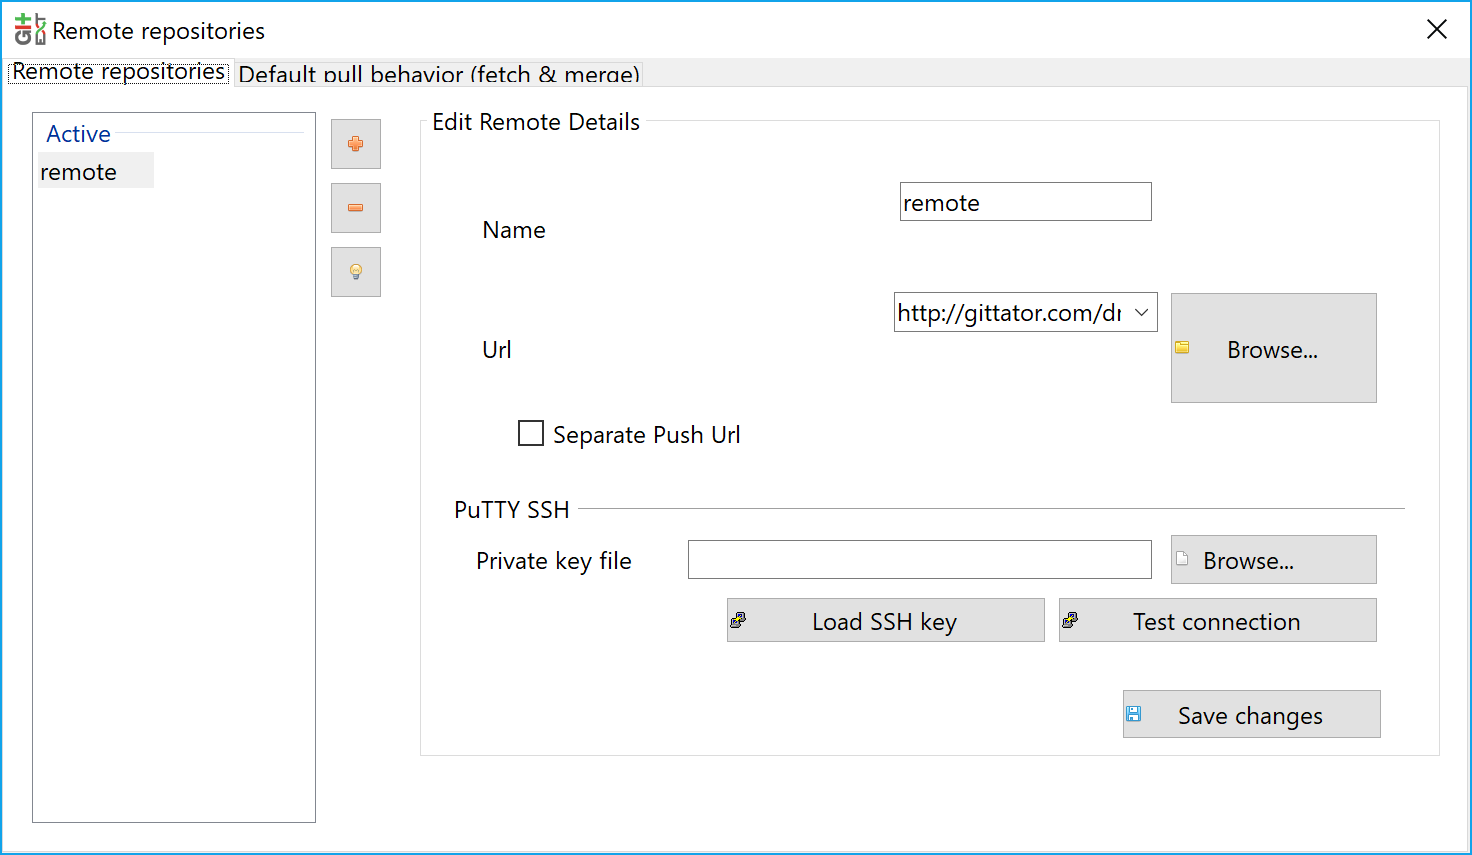Image resolution: width=1472 pixels, height=855 pixels.
Task: Click the Private key file text field
Action: (x=919, y=559)
